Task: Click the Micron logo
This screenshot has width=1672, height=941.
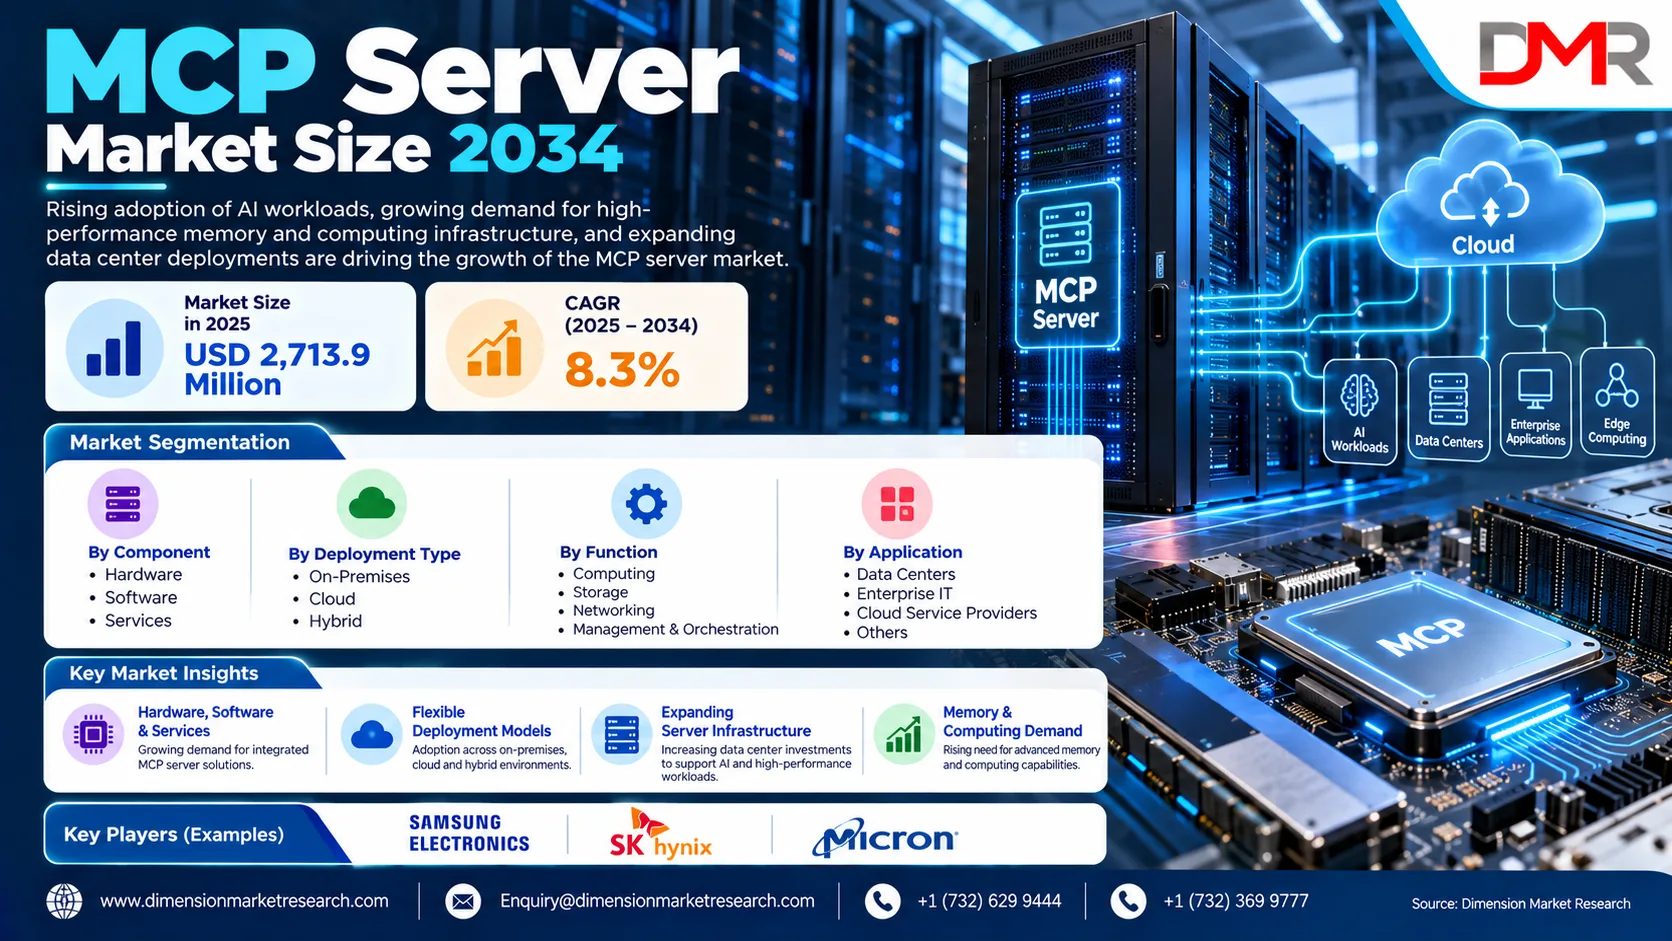Action: point(885,838)
